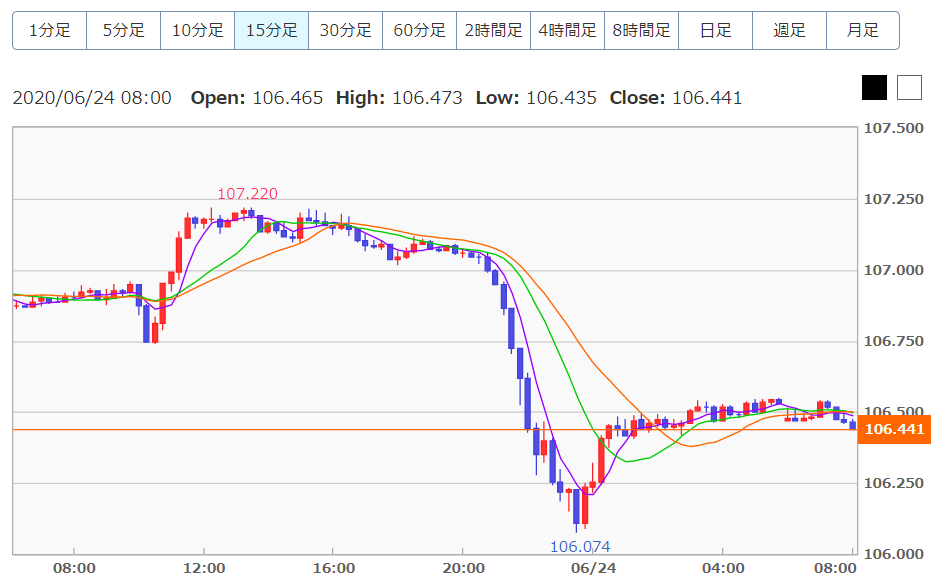
Task: Click the 106.074 low price marker
Action: (580, 547)
